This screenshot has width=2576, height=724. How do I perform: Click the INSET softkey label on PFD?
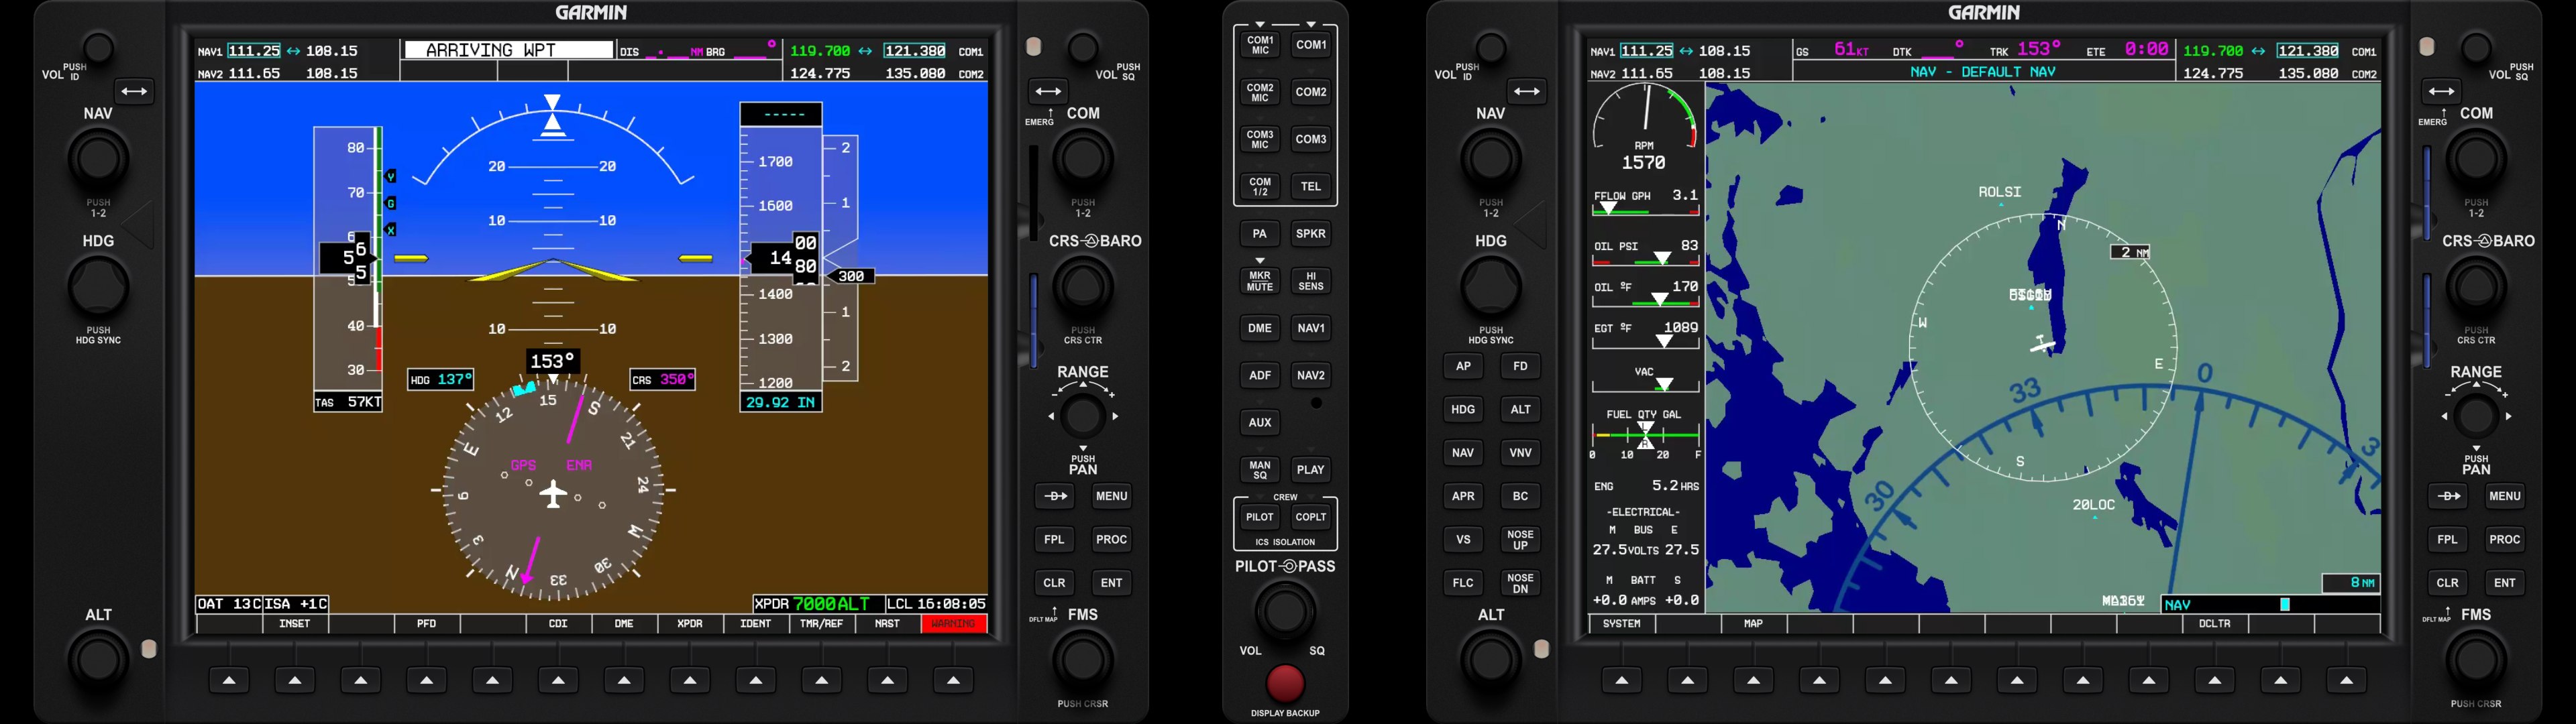(295, 624)
